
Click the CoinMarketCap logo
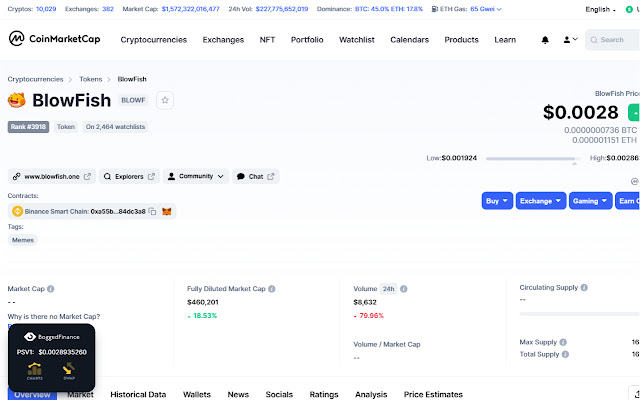point(54,39)
